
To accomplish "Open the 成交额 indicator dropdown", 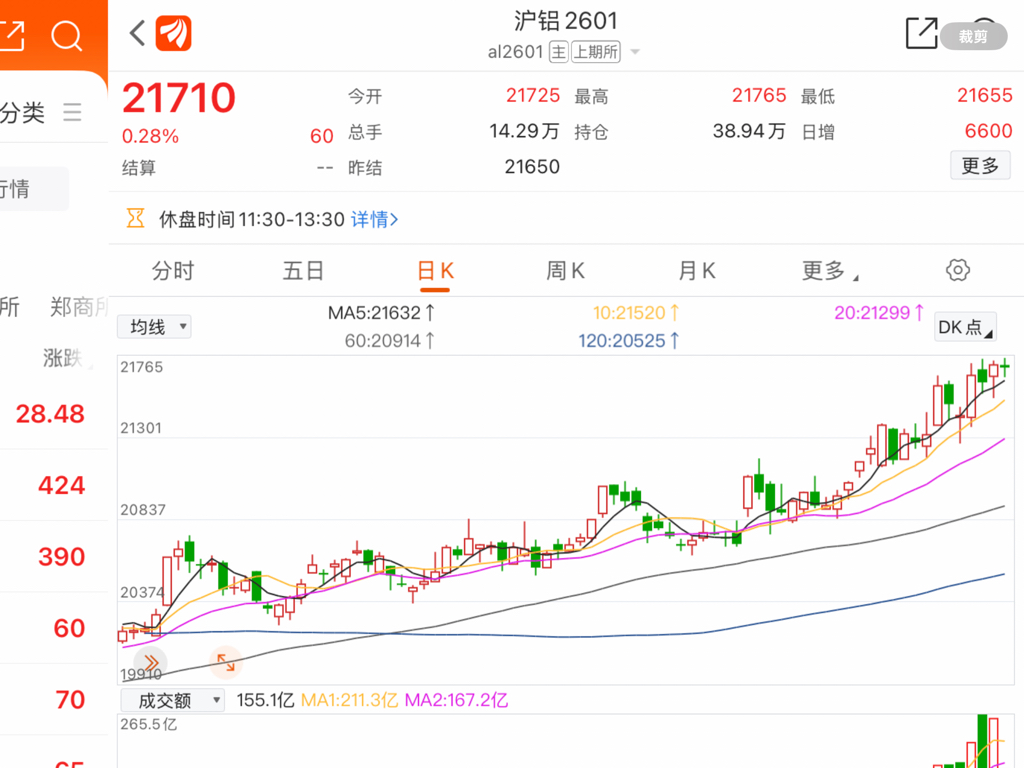I will 173,701.
